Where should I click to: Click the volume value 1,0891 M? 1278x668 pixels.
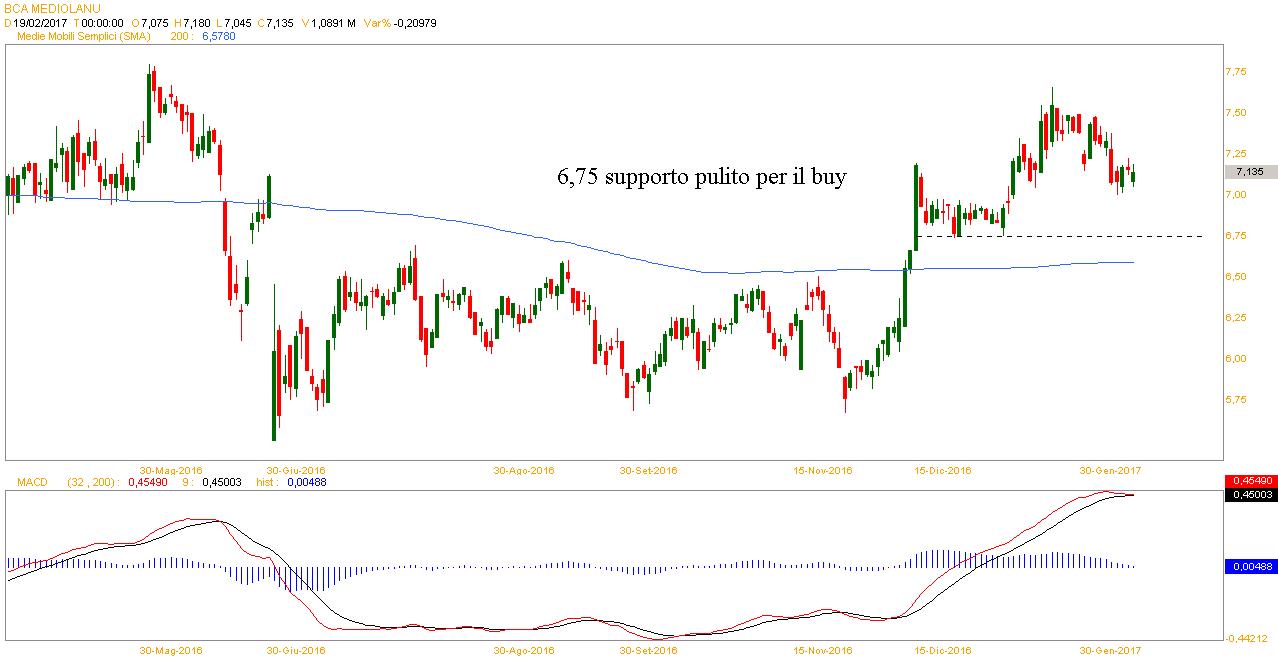(x=335, y=22)
